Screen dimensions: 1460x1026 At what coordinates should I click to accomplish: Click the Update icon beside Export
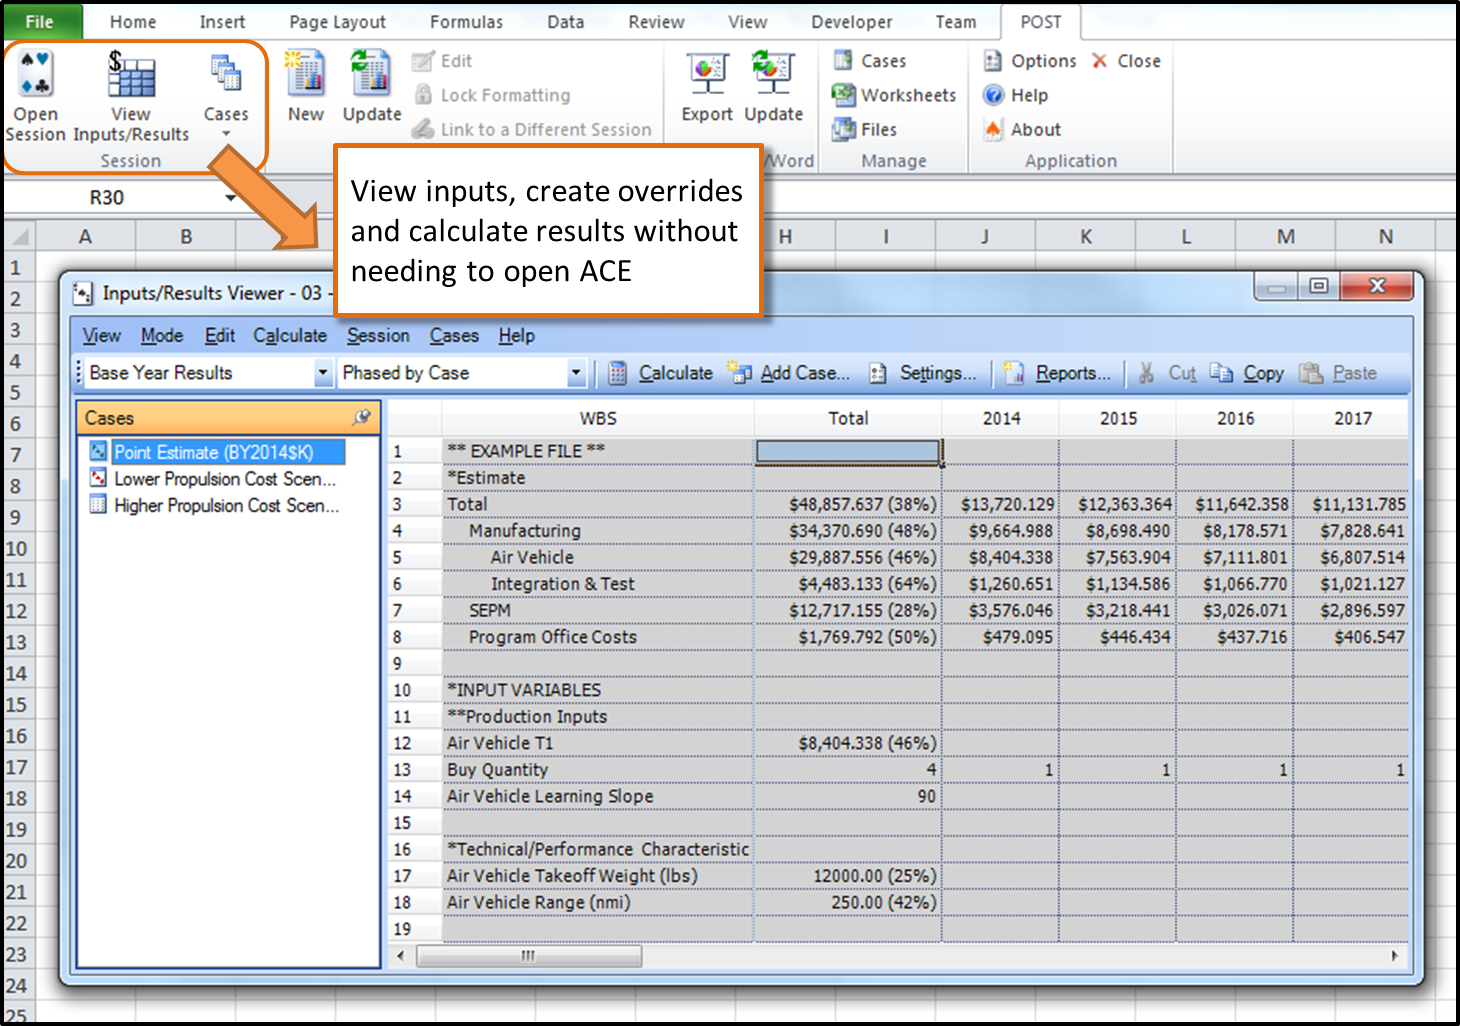[773, 74]
